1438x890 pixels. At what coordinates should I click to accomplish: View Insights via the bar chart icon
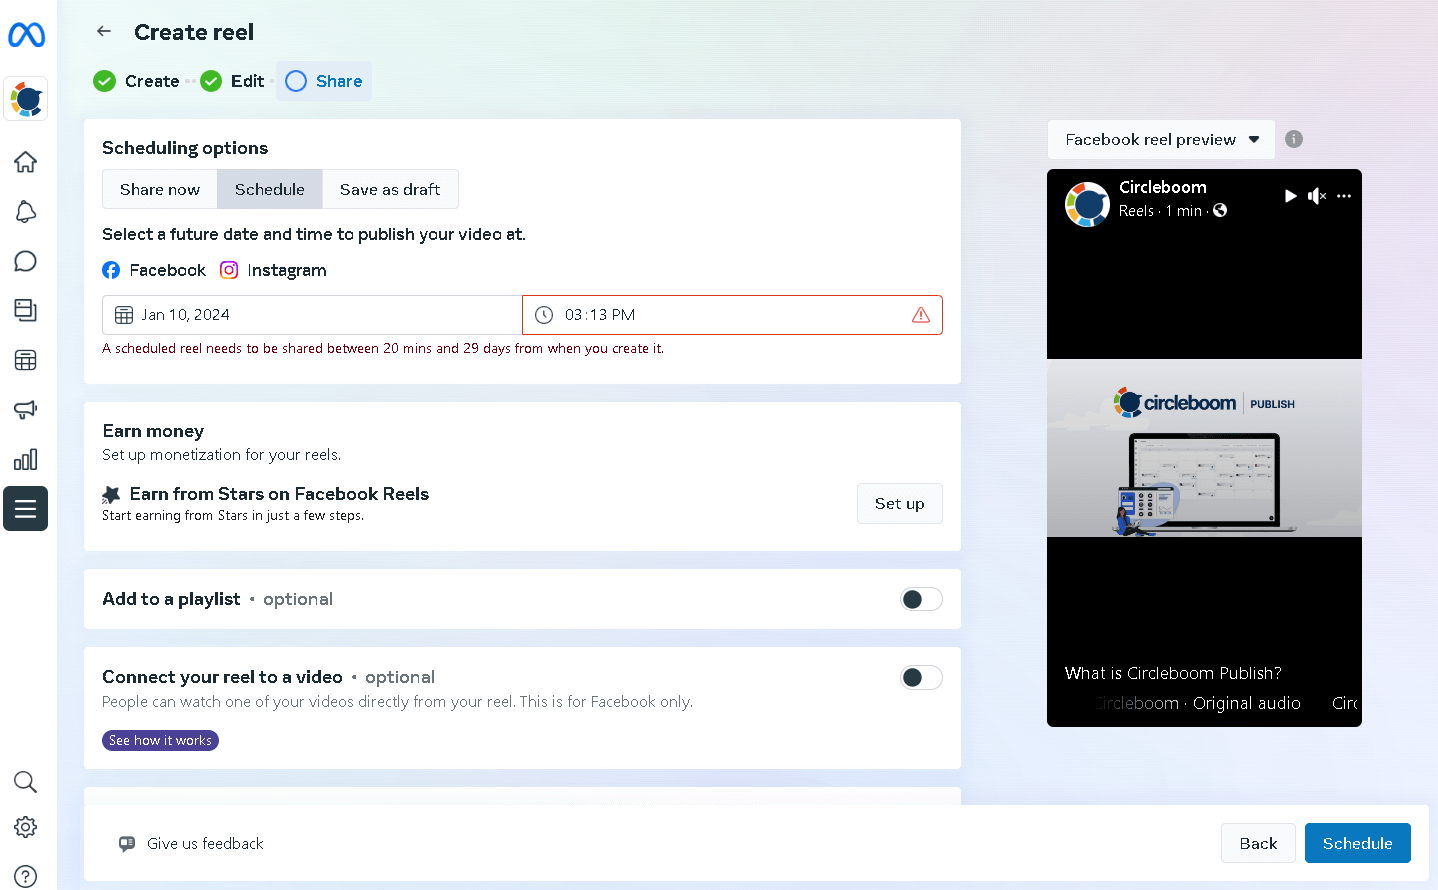click(25, 458)
